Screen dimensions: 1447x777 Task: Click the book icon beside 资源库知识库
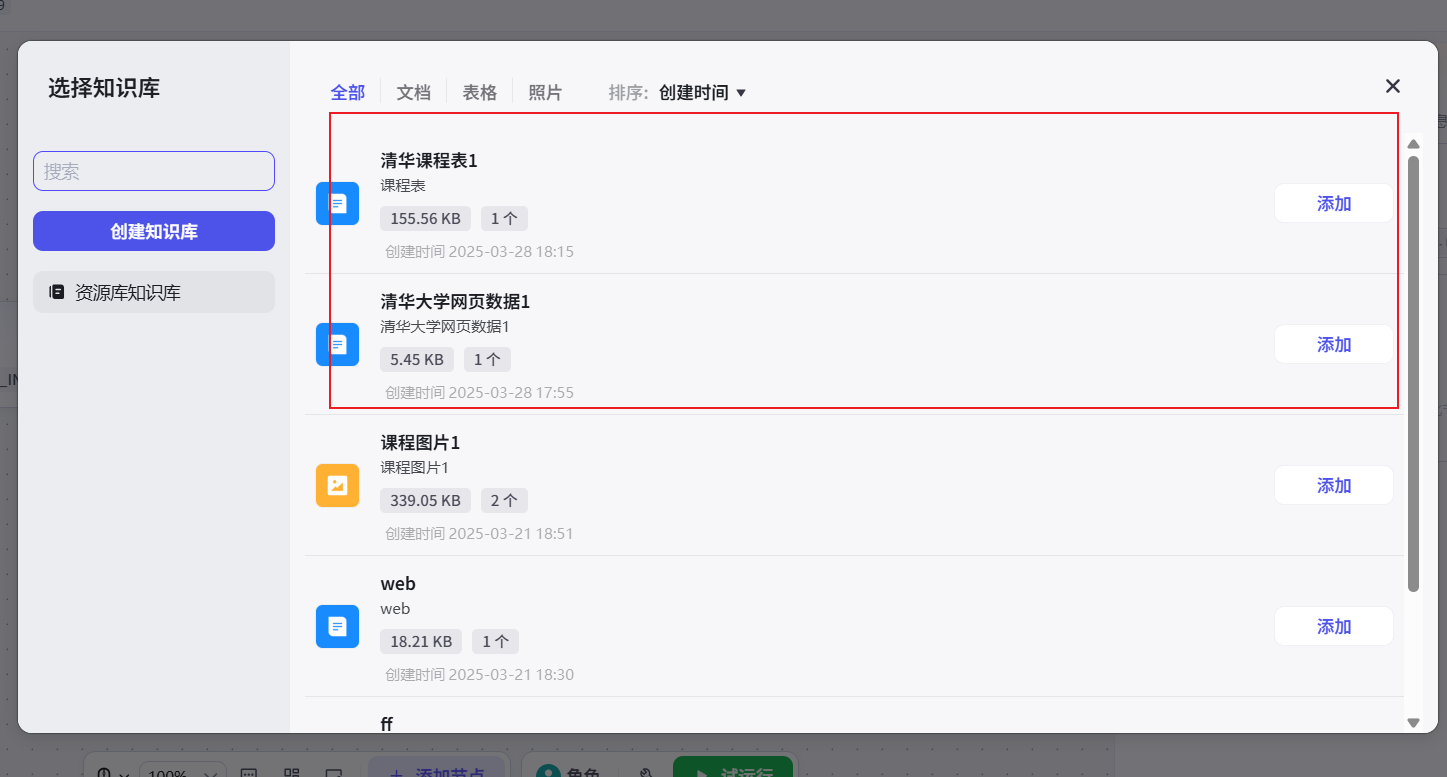[x=57, y=292]
